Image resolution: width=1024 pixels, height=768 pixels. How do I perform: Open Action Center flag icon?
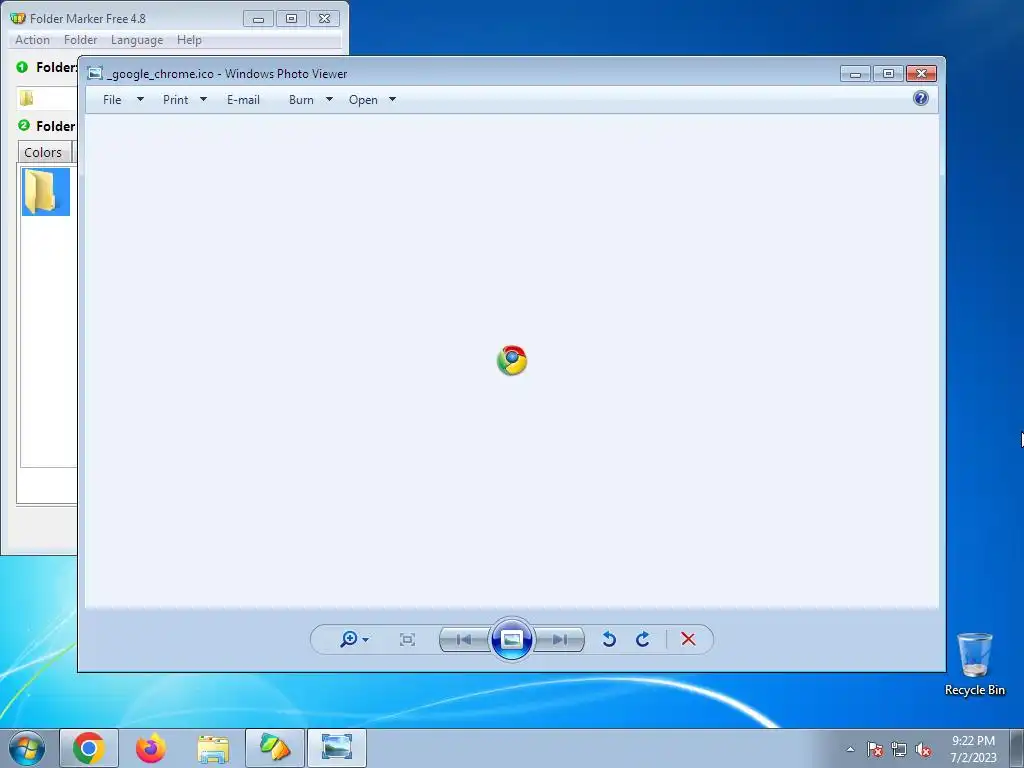click(x=875, y=749)
